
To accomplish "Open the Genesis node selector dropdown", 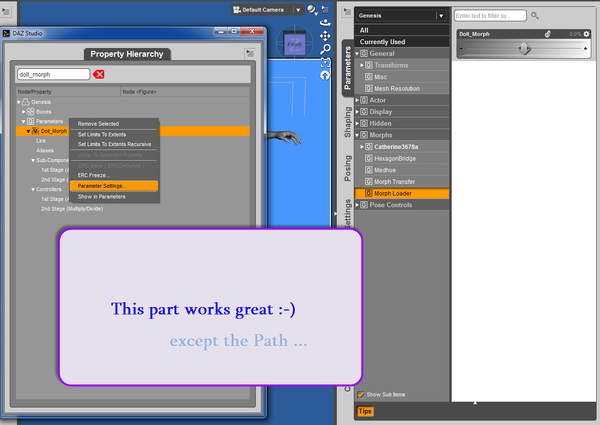I will click(441, 16).
